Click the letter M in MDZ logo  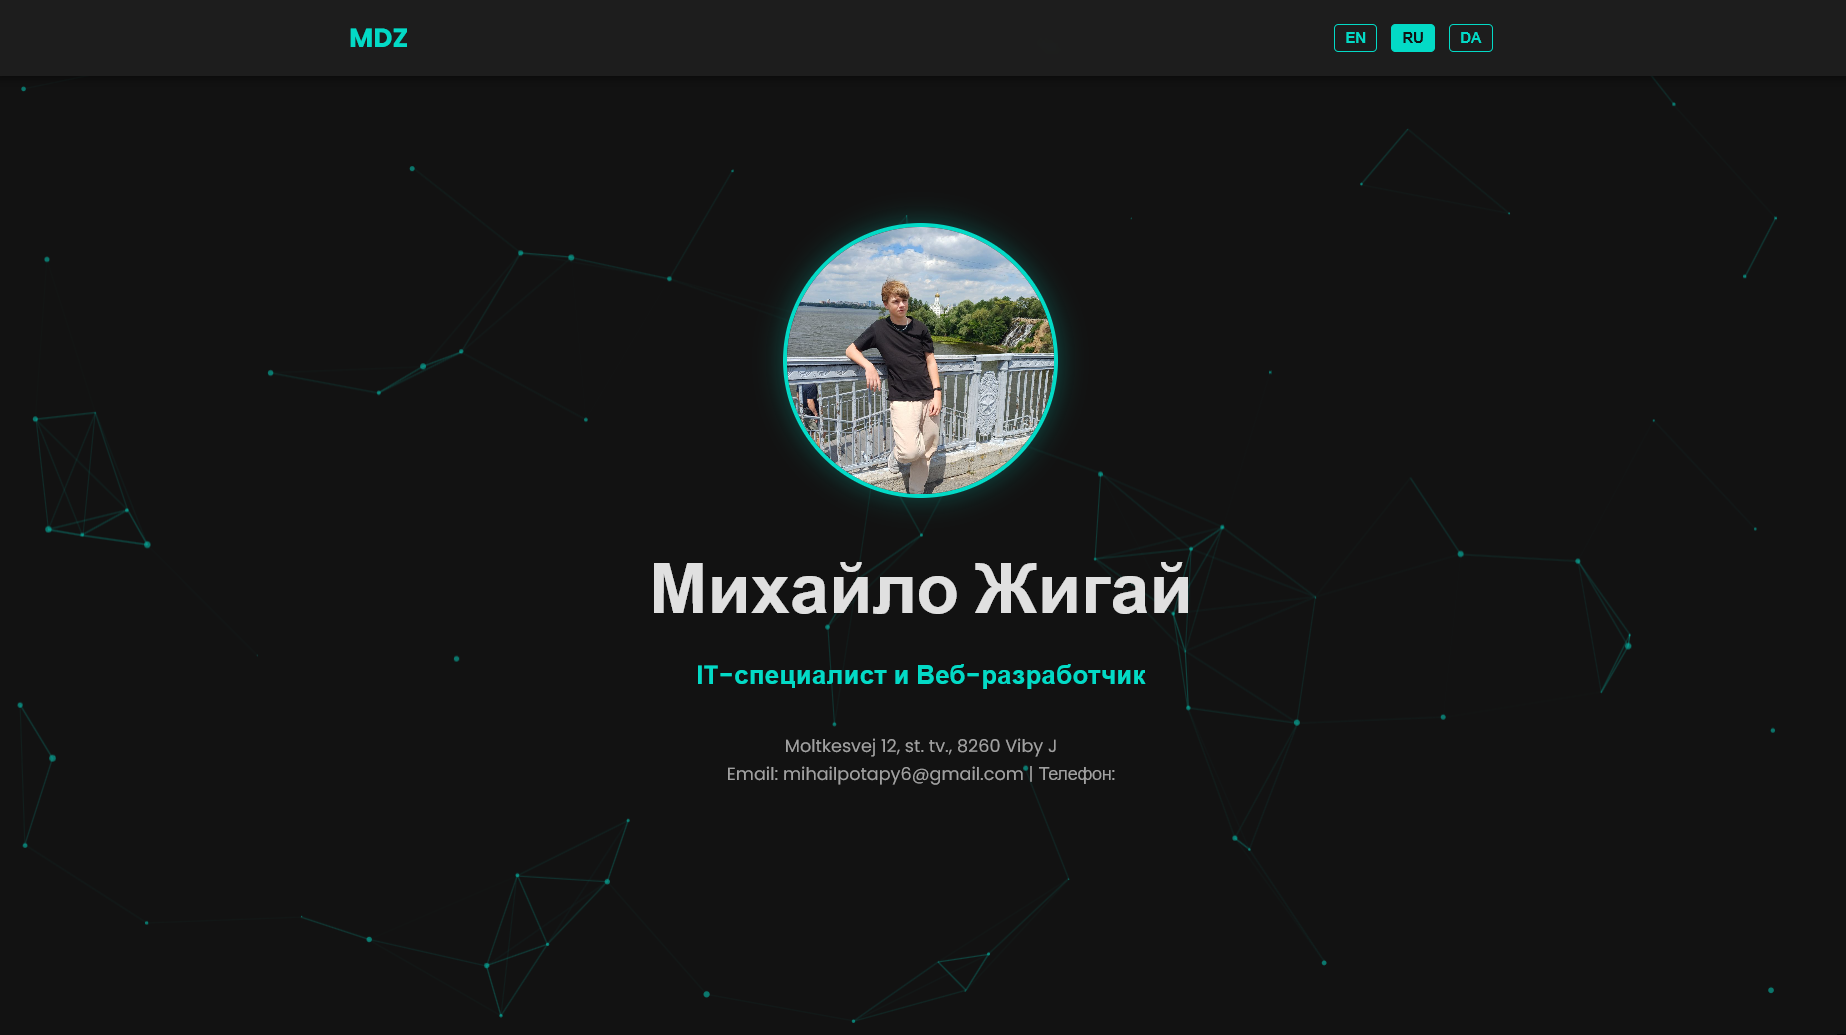click(361, 38)
